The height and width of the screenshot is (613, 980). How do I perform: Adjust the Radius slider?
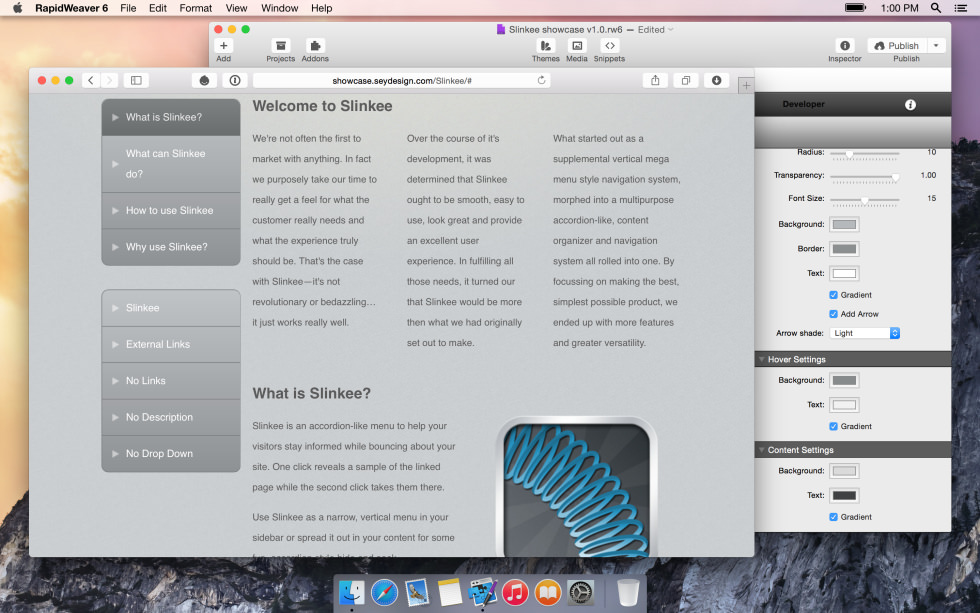click(x=864, y=153)
